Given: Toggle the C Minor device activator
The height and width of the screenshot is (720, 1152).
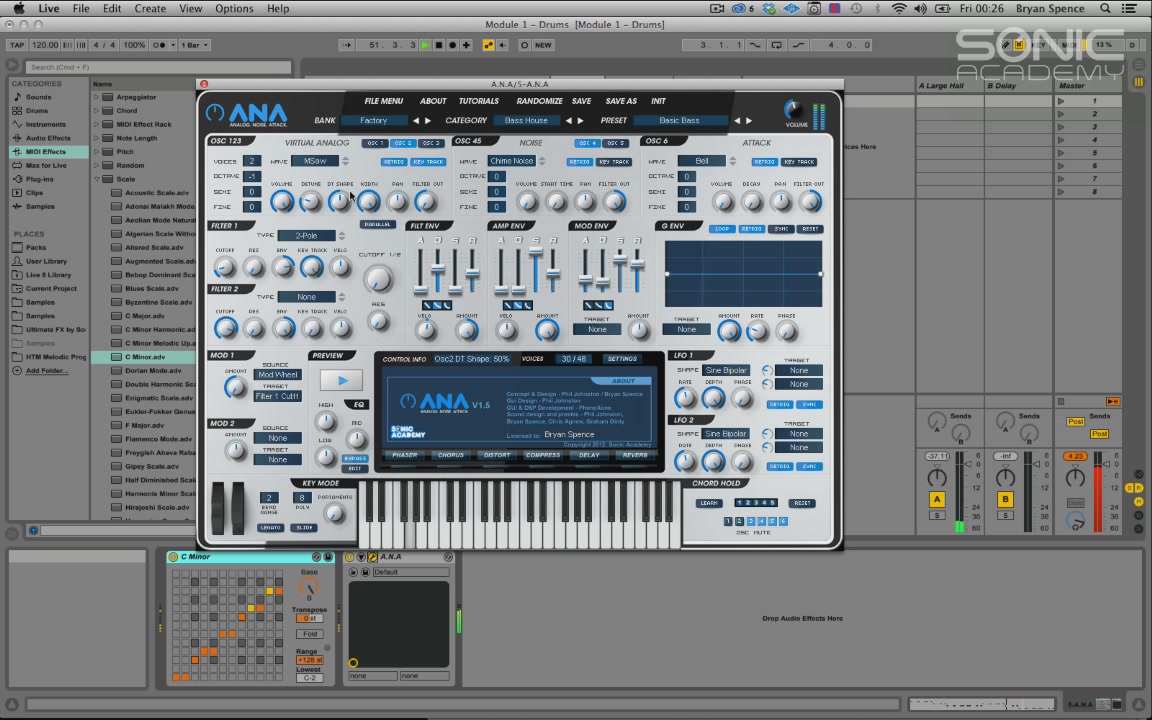Looking at the screenshot, I should coord(173,557).
